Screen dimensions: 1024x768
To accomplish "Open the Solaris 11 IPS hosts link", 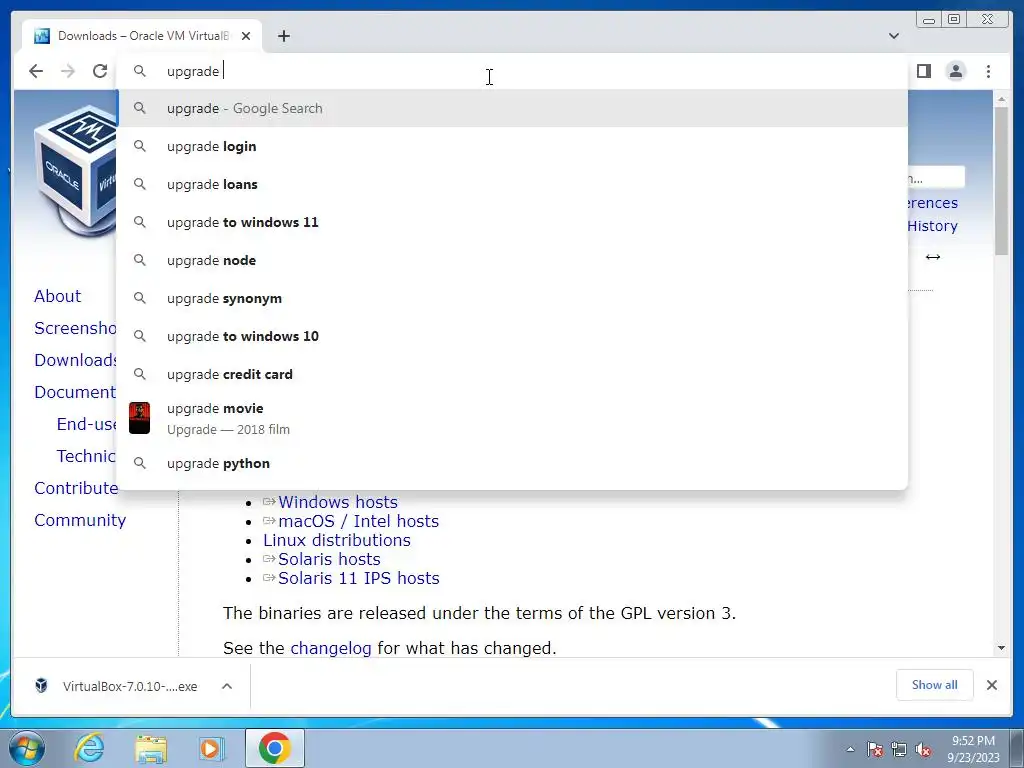I will (359, 578).
